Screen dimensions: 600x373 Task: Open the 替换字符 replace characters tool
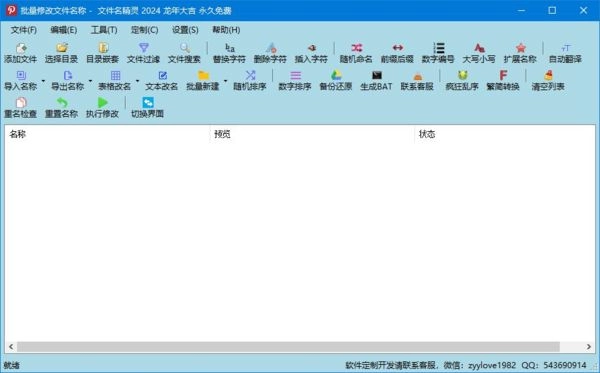[x=229, y=53]
